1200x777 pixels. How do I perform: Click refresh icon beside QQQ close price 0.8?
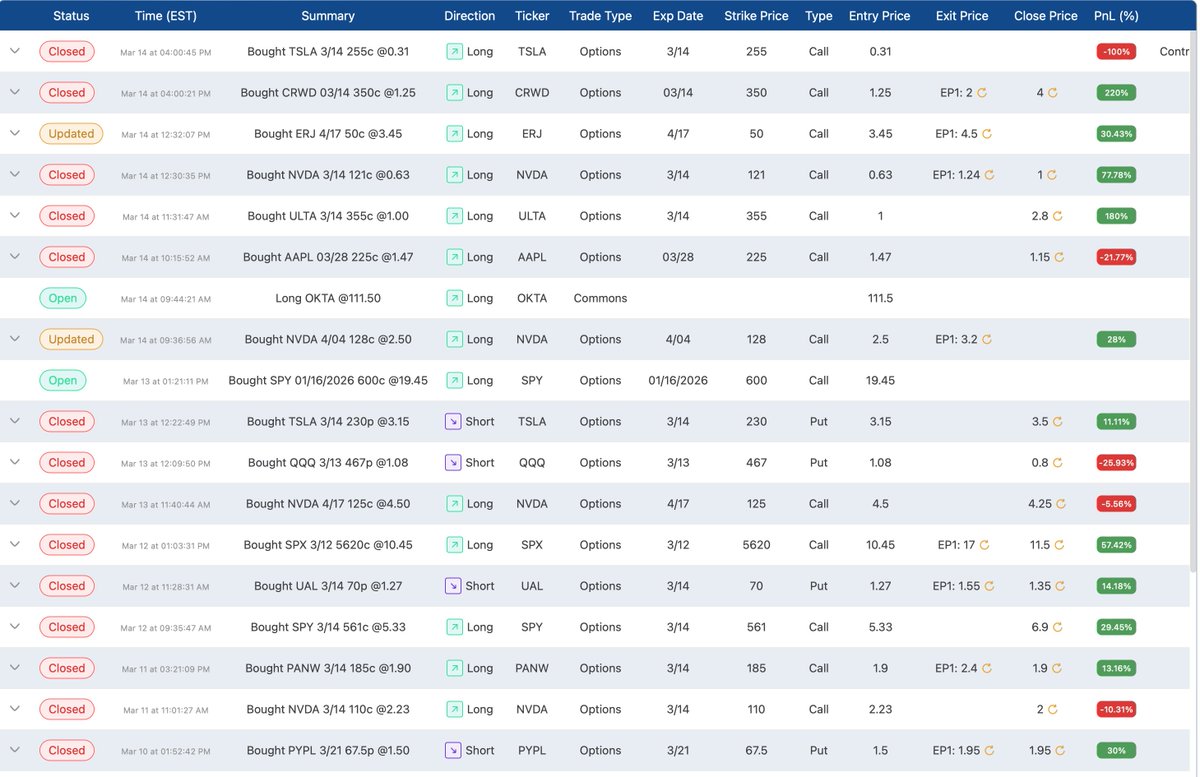(x=1058, y=463)
